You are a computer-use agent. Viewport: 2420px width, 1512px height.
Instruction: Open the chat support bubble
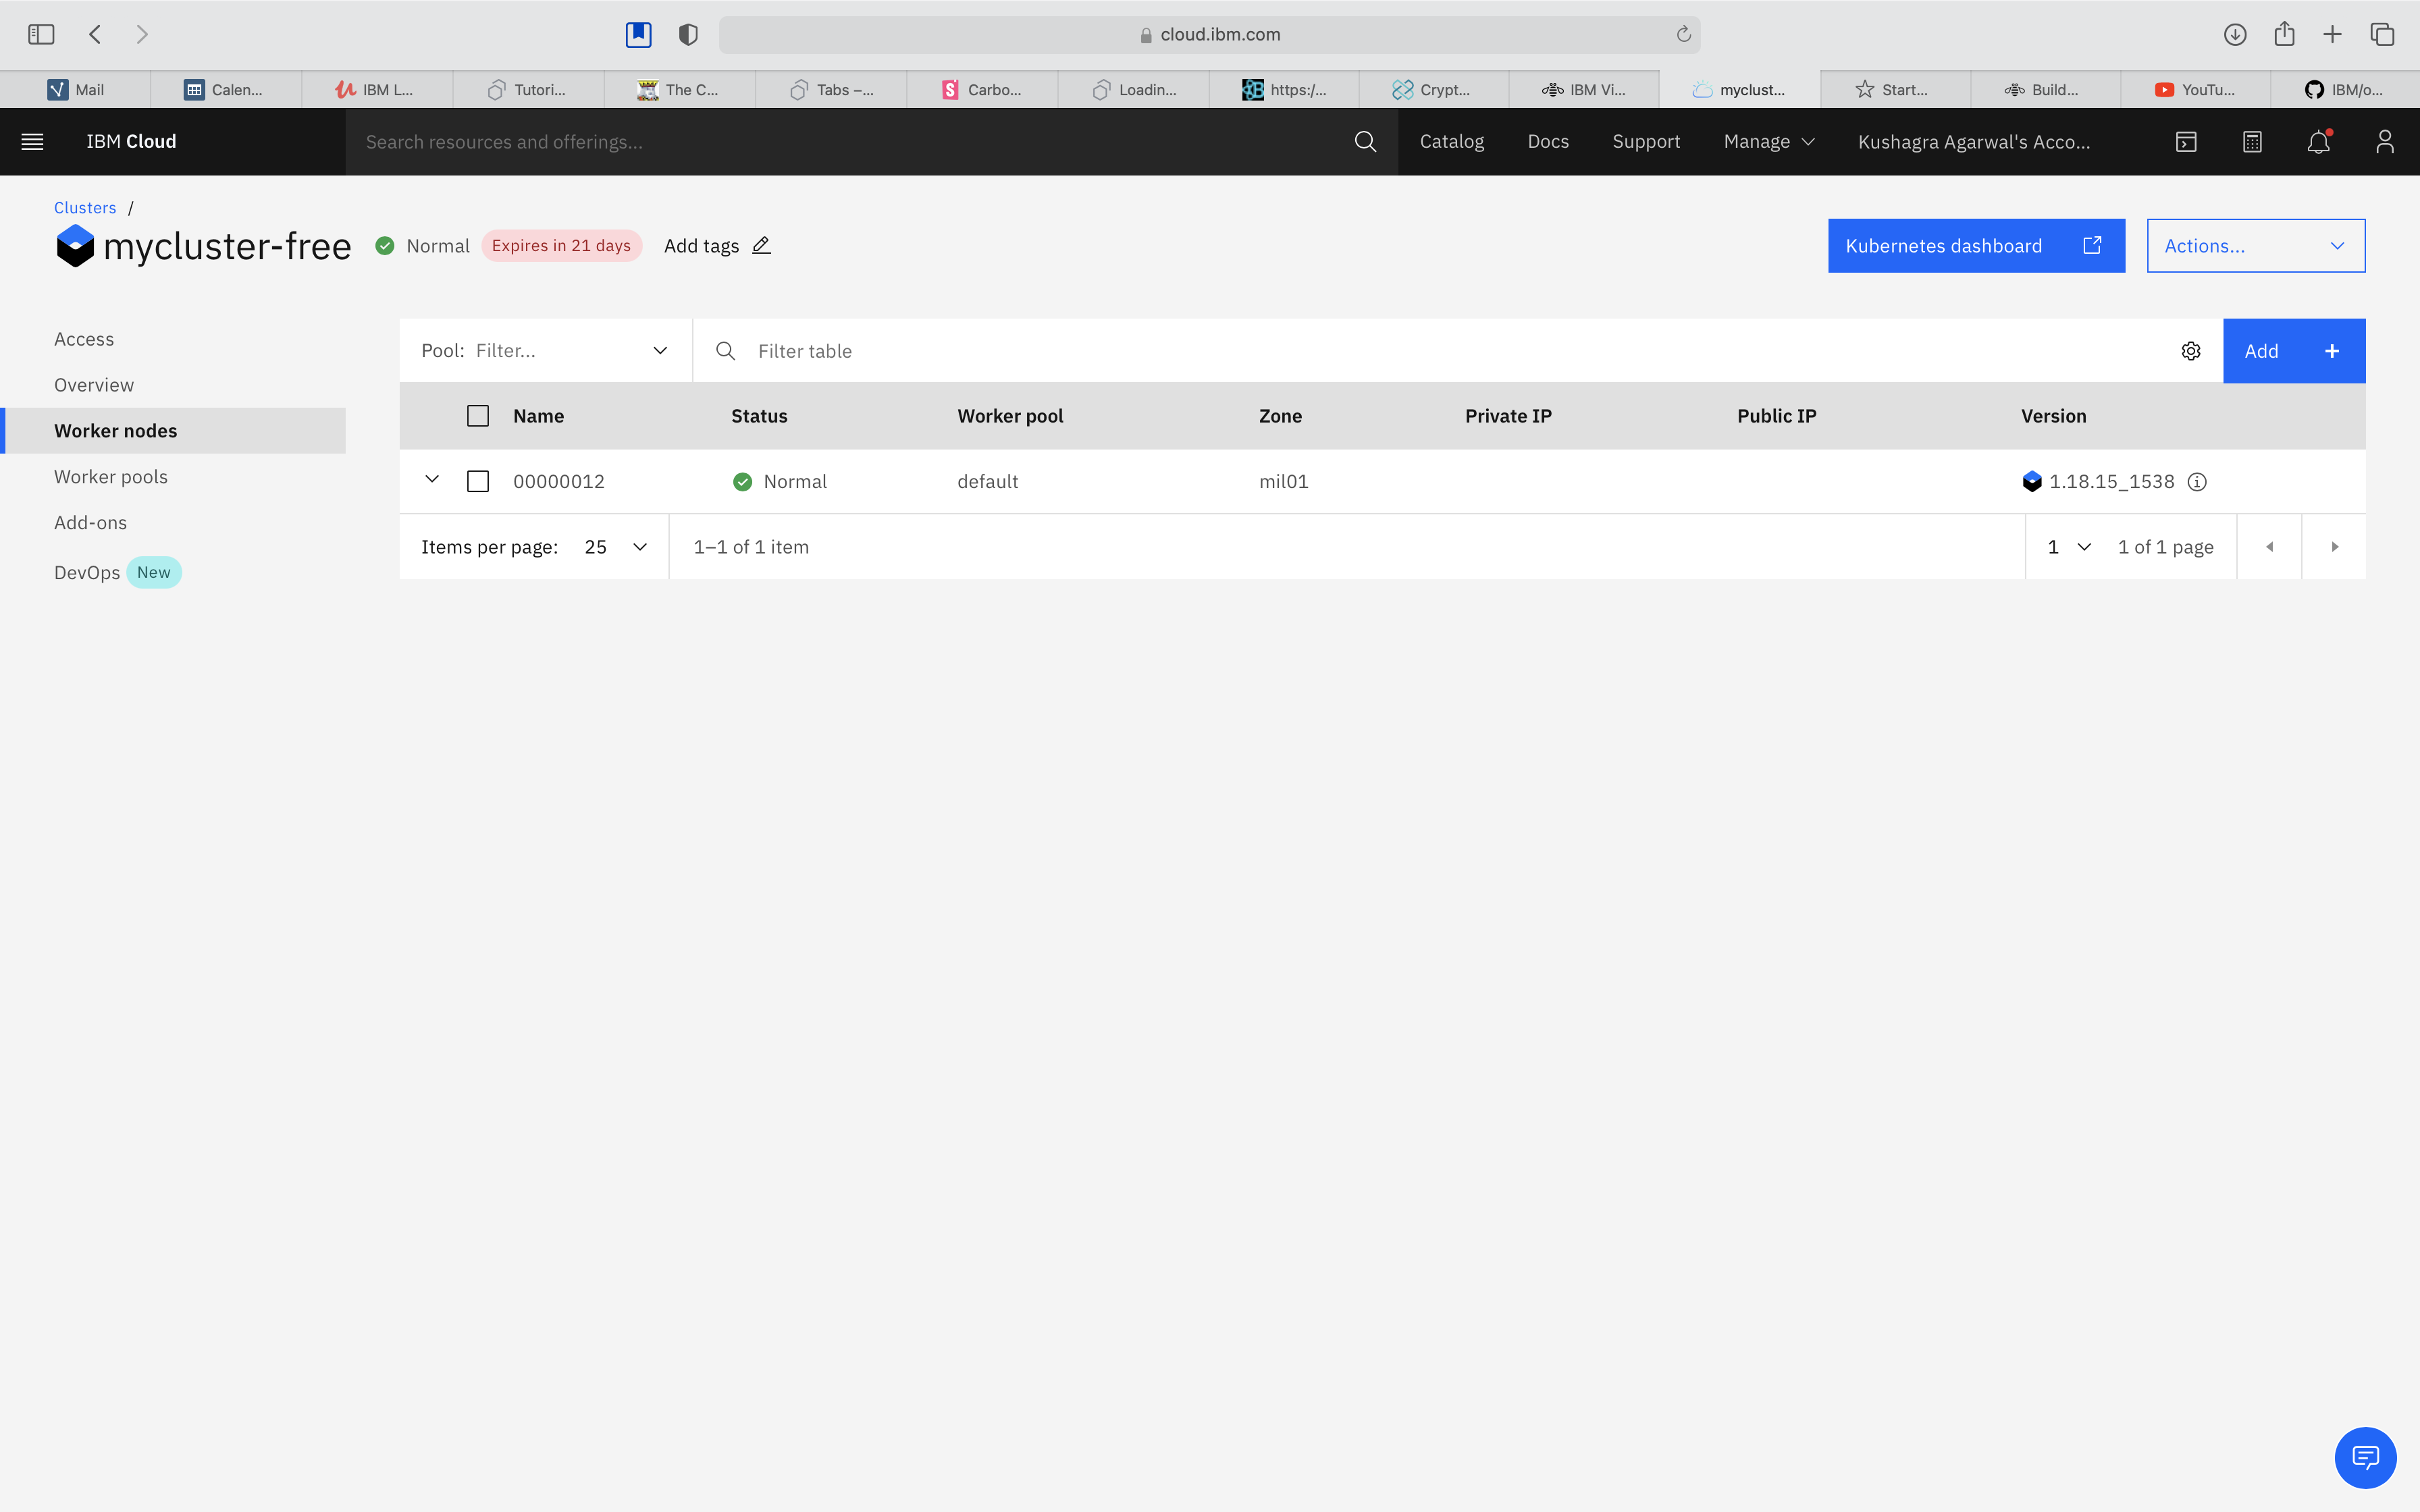(2364, 1457)
